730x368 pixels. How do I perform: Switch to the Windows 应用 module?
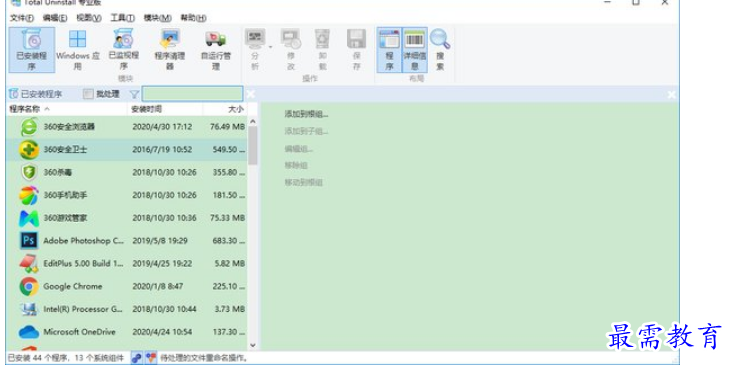pyautogui.click(x=78, y=50)
